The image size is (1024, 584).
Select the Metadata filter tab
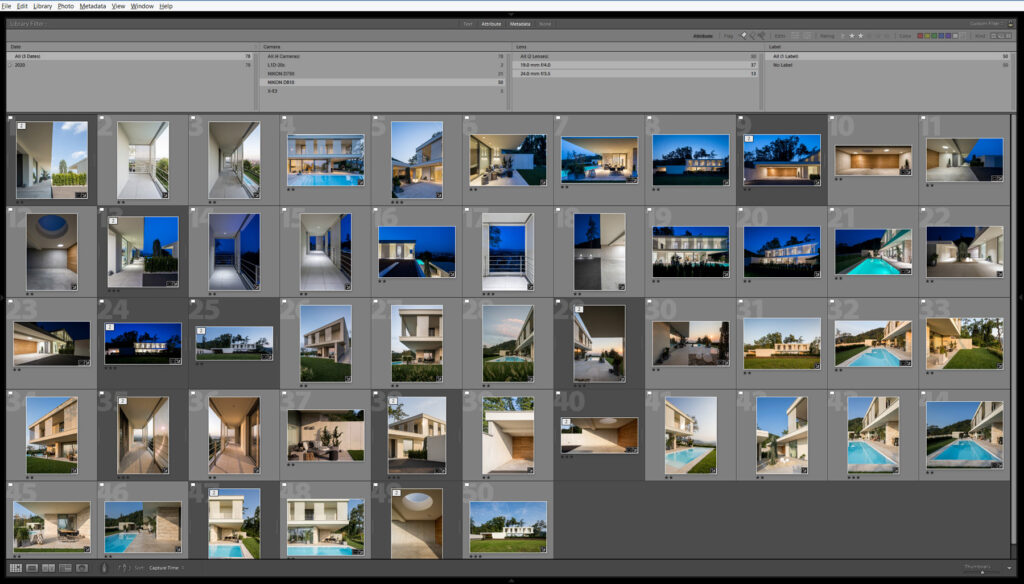click(x=520, y=23)
